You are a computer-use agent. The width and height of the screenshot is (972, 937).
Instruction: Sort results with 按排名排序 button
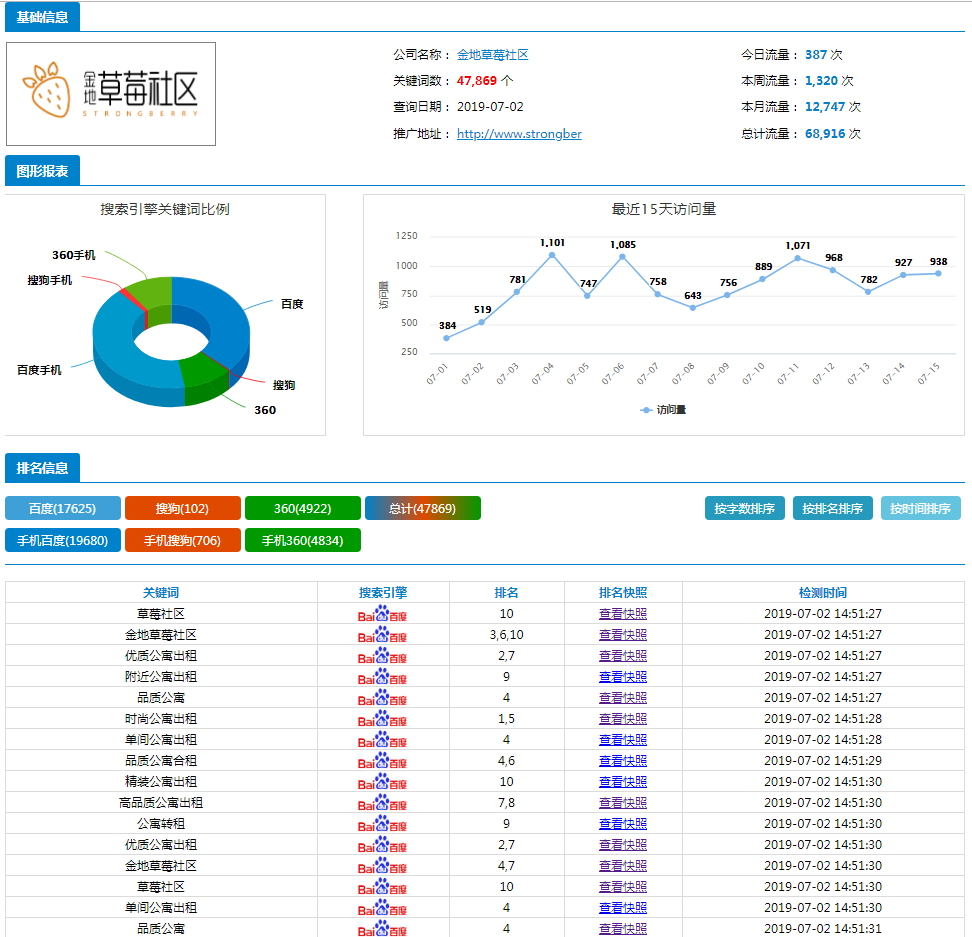click(832, 508)
